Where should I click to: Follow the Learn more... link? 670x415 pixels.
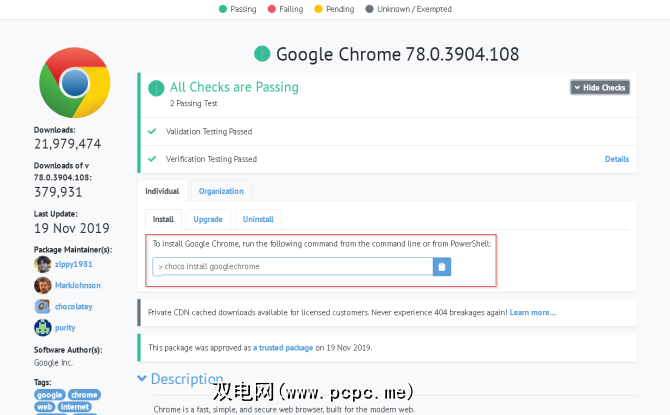point(533,312)
